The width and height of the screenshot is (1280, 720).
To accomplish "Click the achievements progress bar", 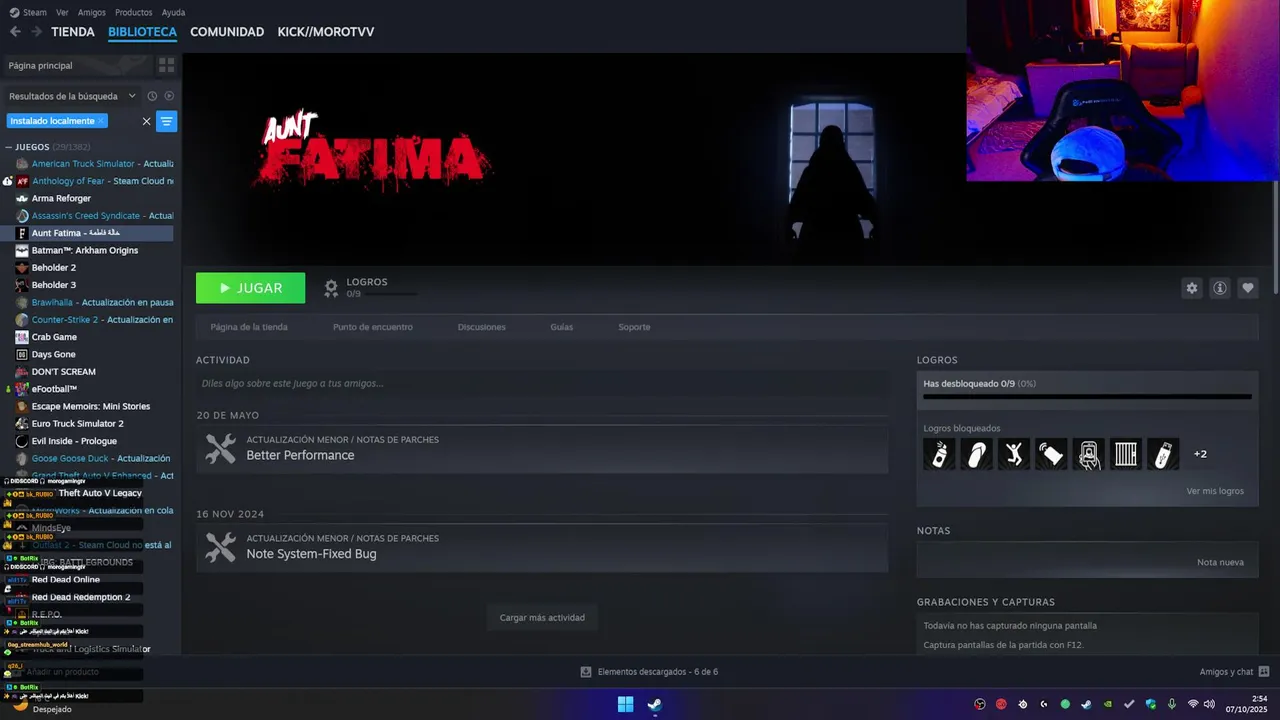I will (1087, 396).
